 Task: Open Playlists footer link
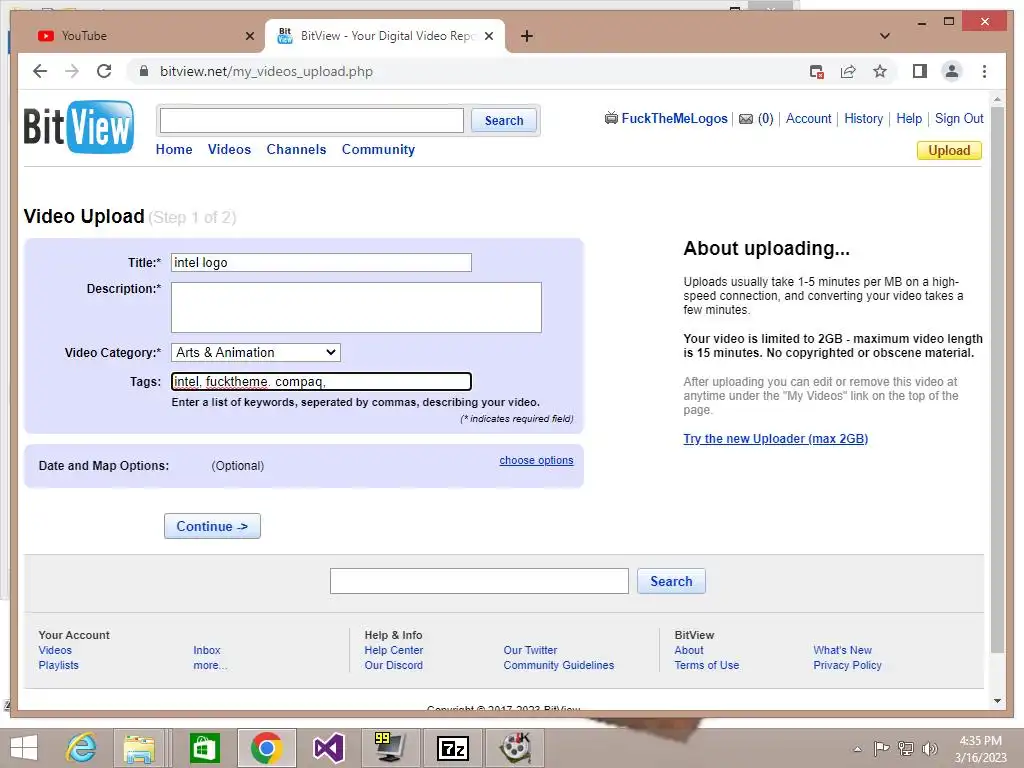click(58, 665)
